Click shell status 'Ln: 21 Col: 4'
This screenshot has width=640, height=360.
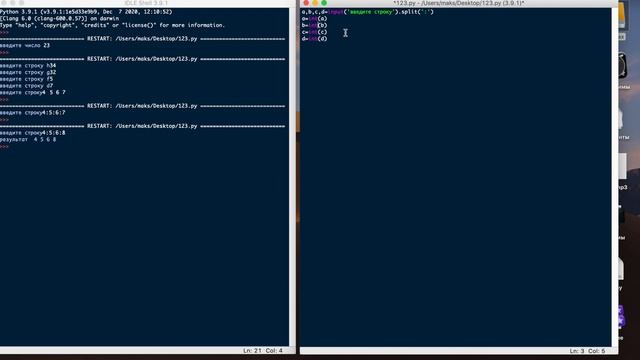point(263,351)
